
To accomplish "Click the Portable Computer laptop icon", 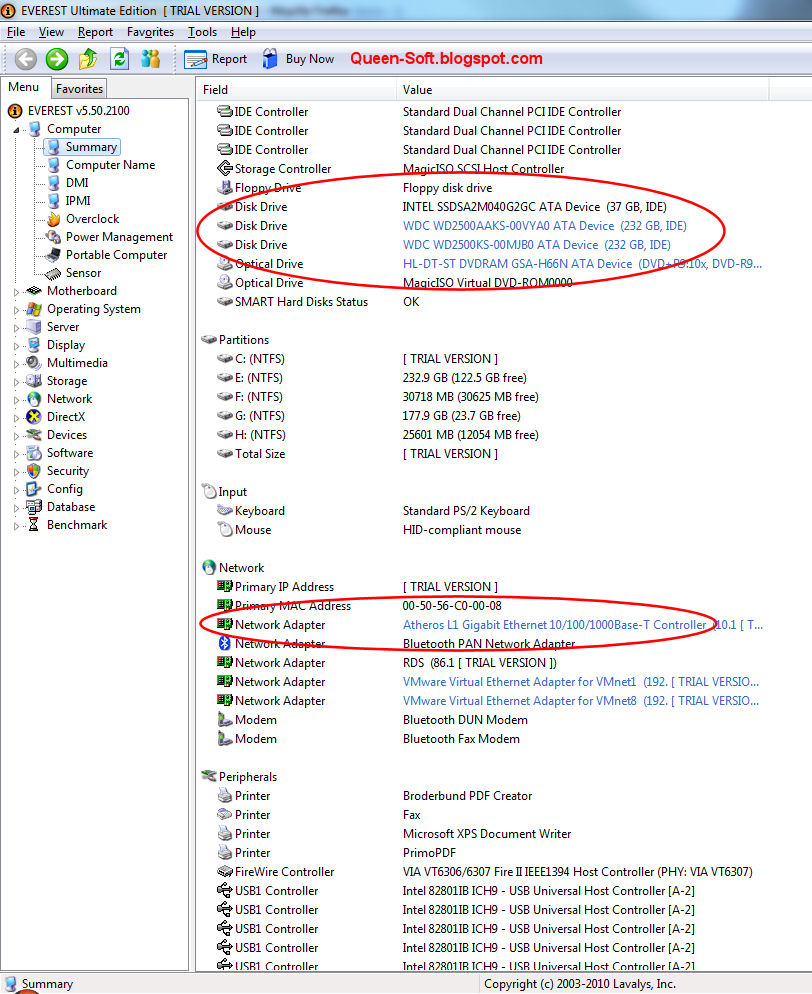I will click(53, 255).
